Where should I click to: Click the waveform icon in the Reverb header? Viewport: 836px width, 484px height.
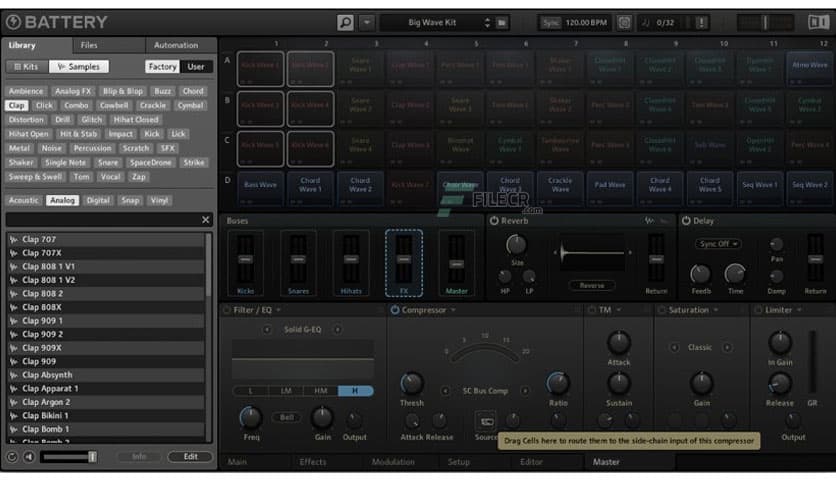tap(649, 221)
